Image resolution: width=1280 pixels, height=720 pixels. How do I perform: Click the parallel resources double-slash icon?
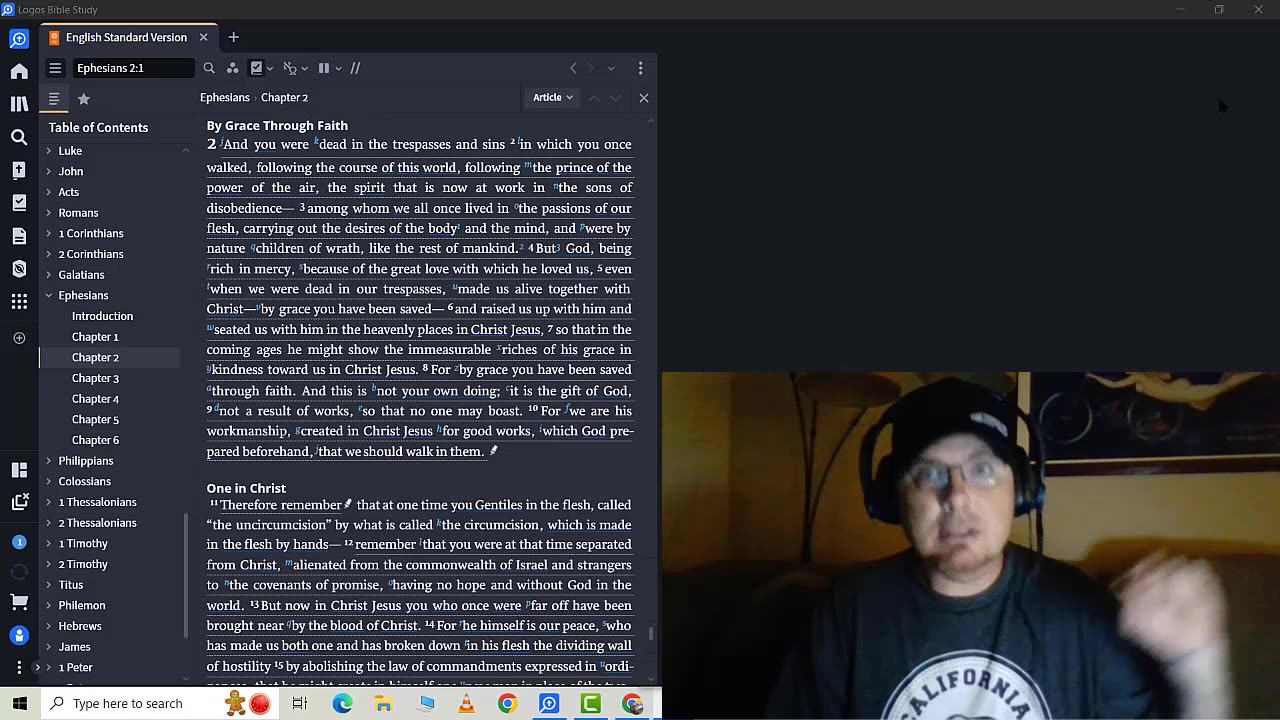[x=355, y=68]
